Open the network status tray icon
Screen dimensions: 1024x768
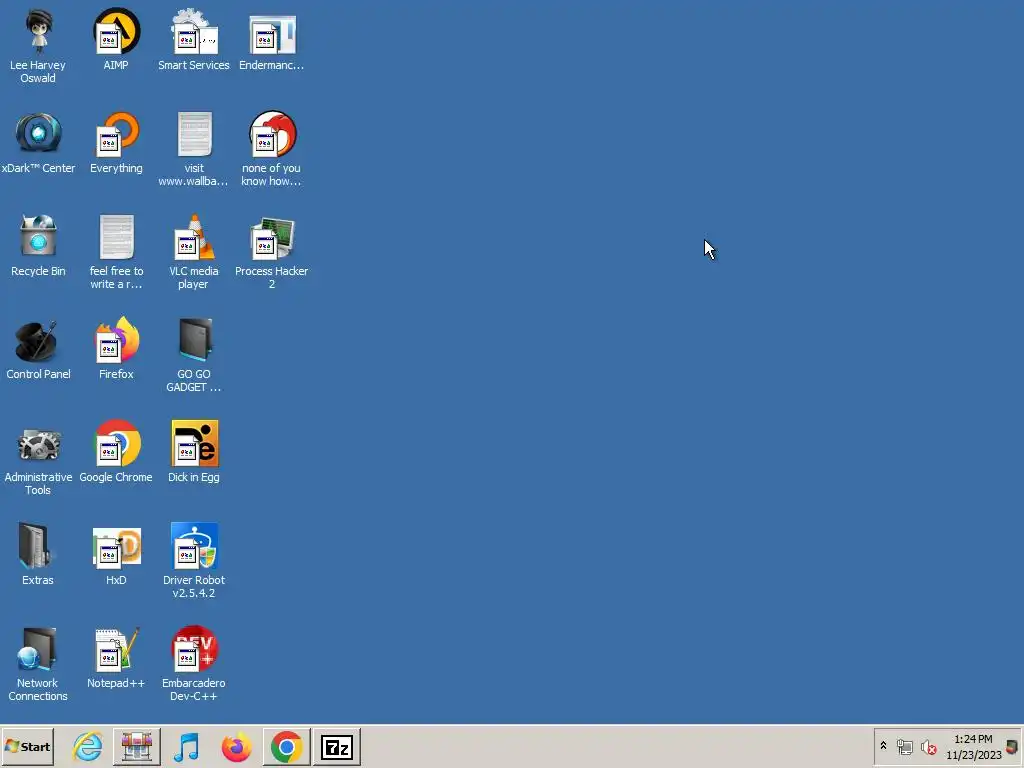point(904,747)
